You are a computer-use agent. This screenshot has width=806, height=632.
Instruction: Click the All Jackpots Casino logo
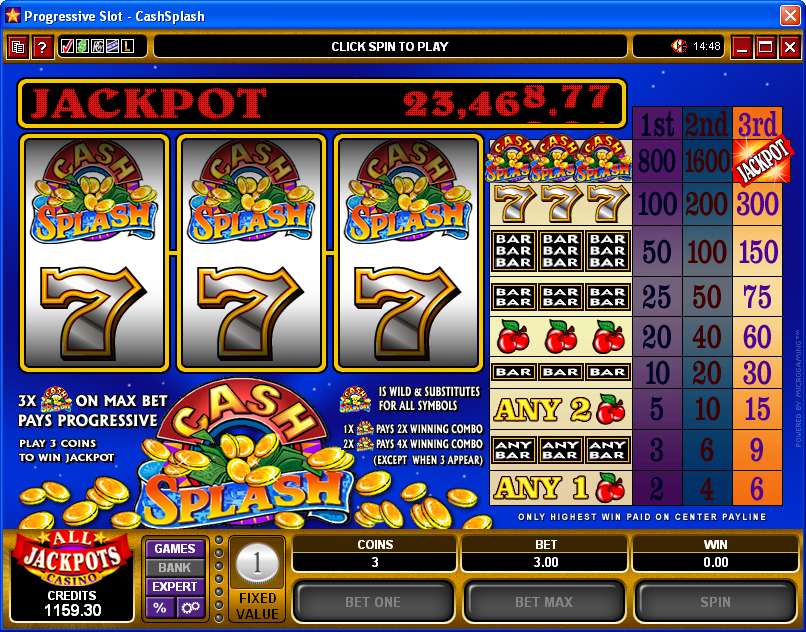pos(71,559)
